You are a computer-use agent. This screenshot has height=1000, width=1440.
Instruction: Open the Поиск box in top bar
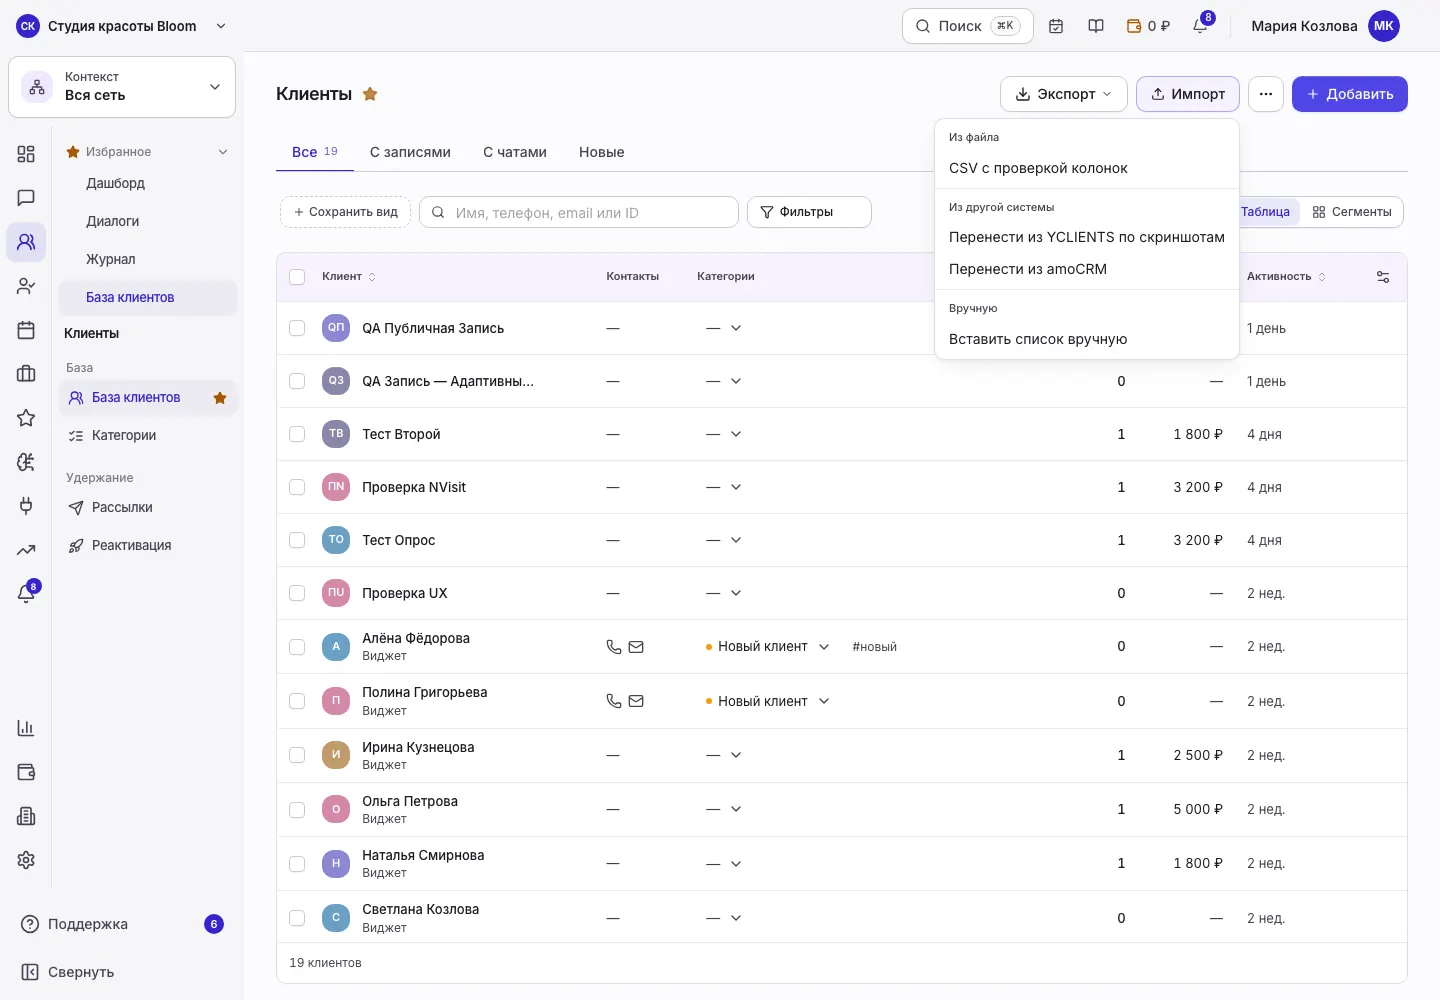968,26
